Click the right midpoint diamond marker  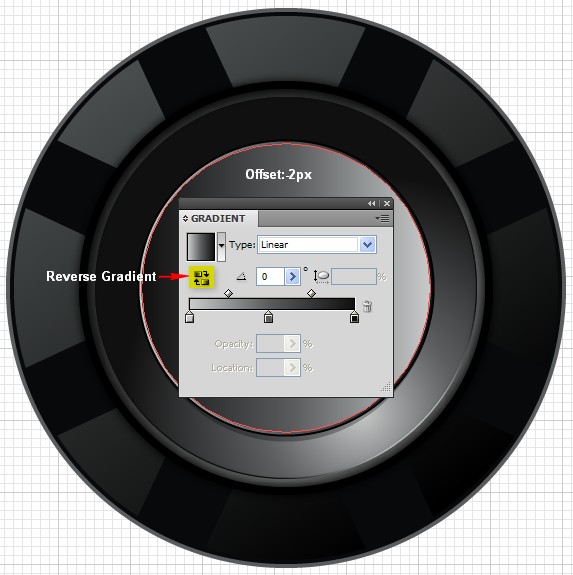311,293
